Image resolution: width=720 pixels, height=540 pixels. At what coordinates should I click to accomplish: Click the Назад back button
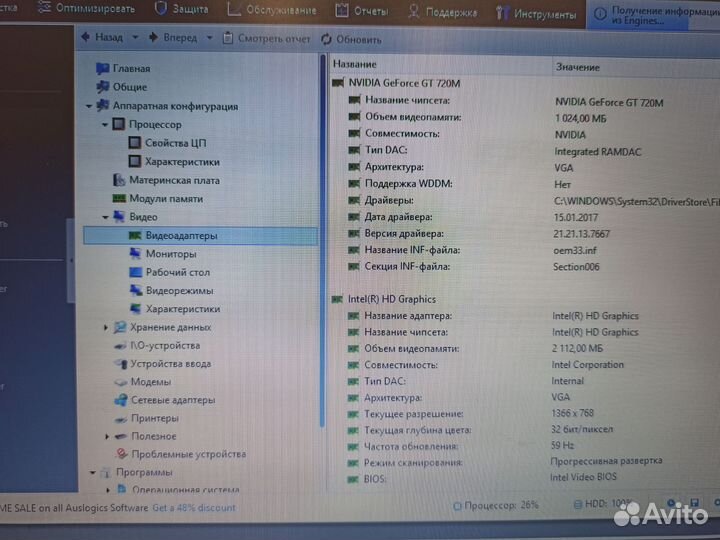[102, 37]
